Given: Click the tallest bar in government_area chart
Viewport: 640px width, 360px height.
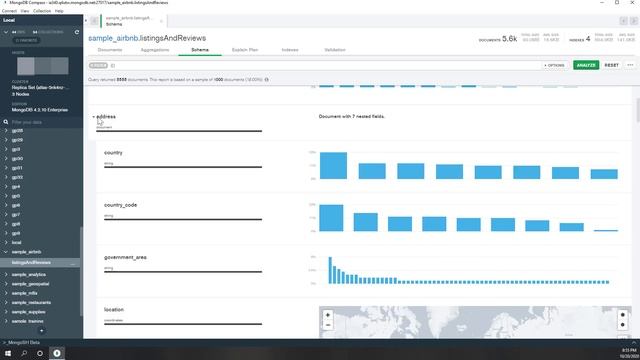Looking at the screenshot, I should 330,270.
